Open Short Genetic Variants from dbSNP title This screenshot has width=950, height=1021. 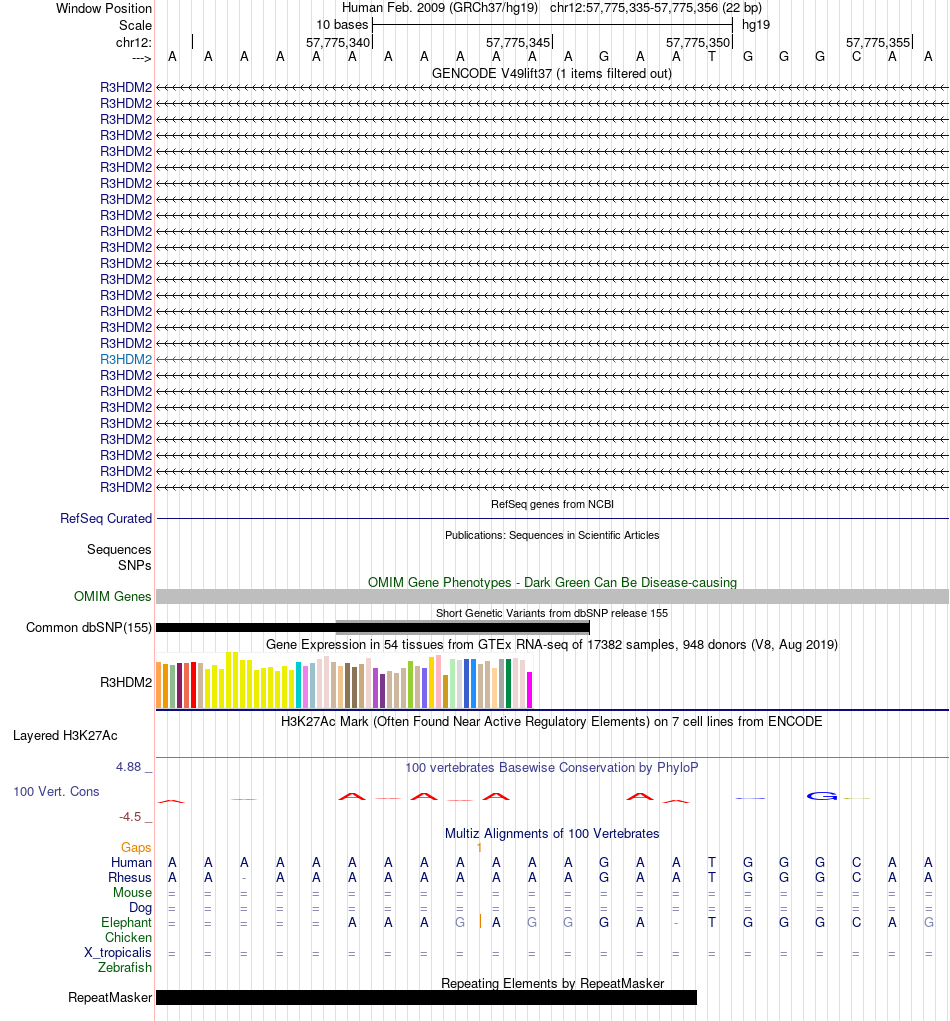[552, 613]
